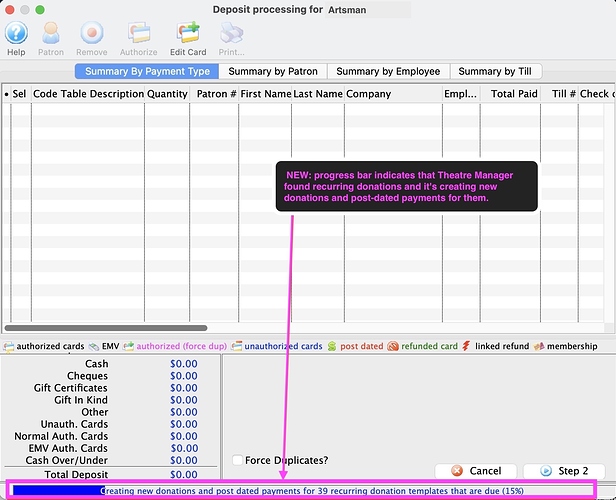Click the Normal Auth. Cards label
The height and width of the screenshot is (500, 616).
click(x=61, y=436)
